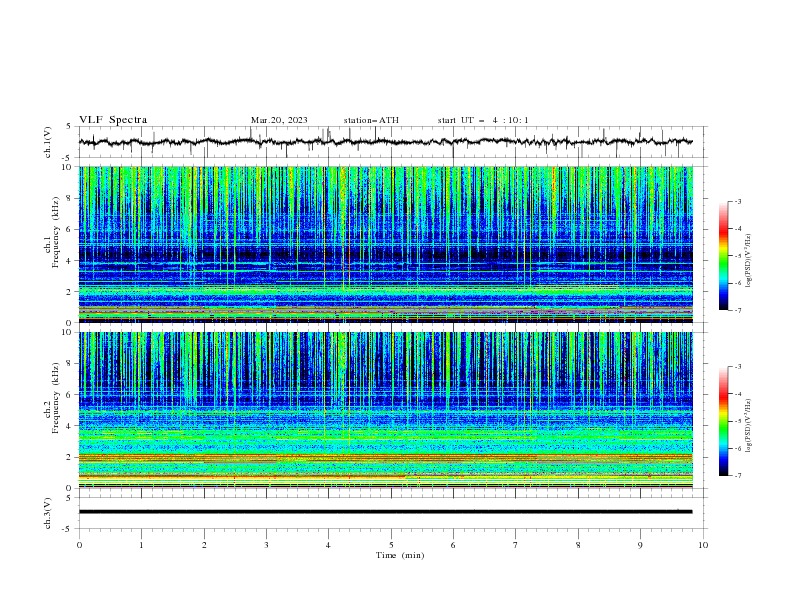Click time axis tick label "5"
792x612 pixels.
pyautogui.click(x=391, y=545)
